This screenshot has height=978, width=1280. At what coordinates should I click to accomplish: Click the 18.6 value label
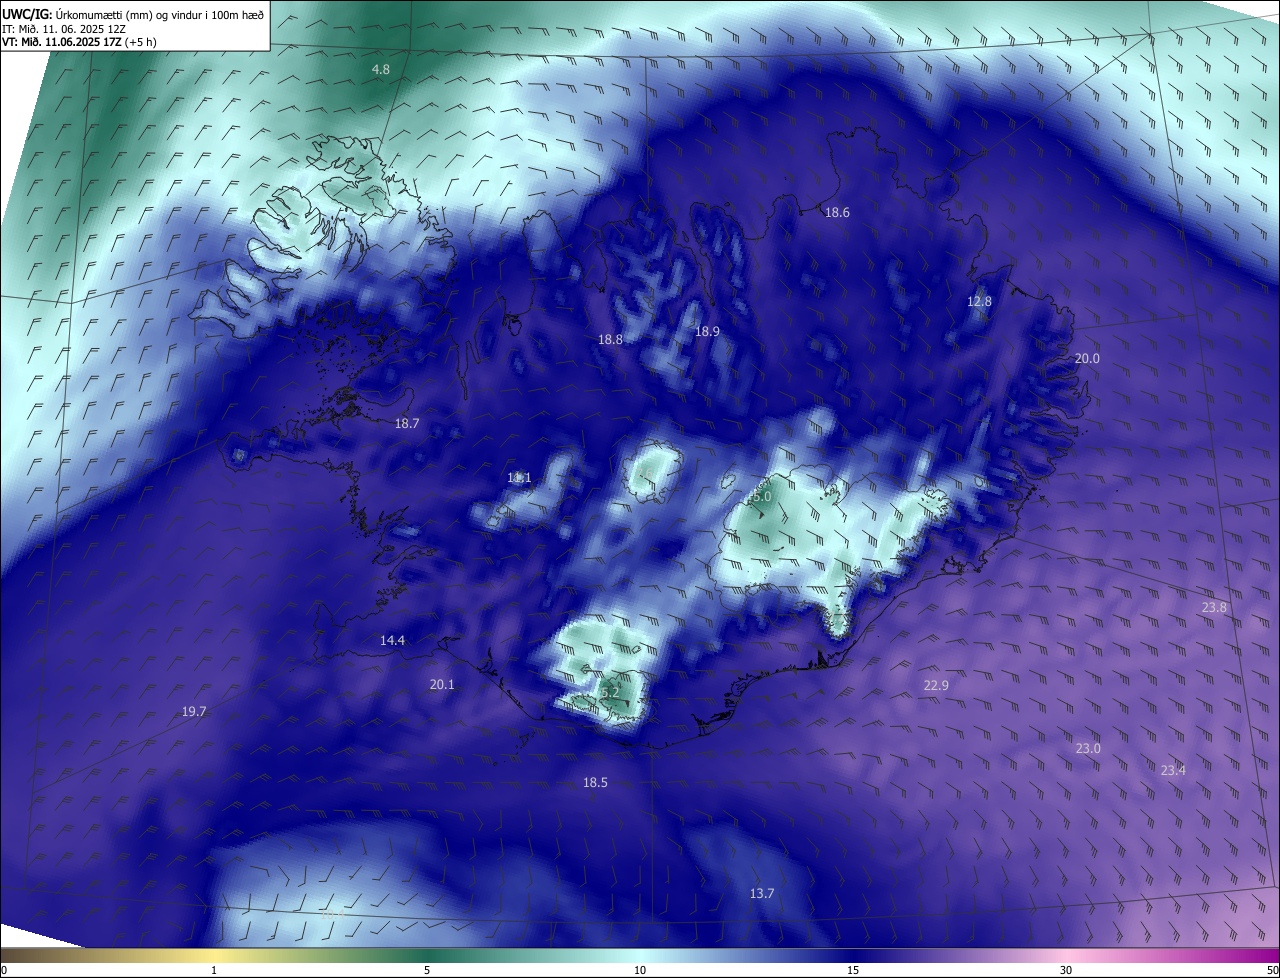click(x=837, y=213)
